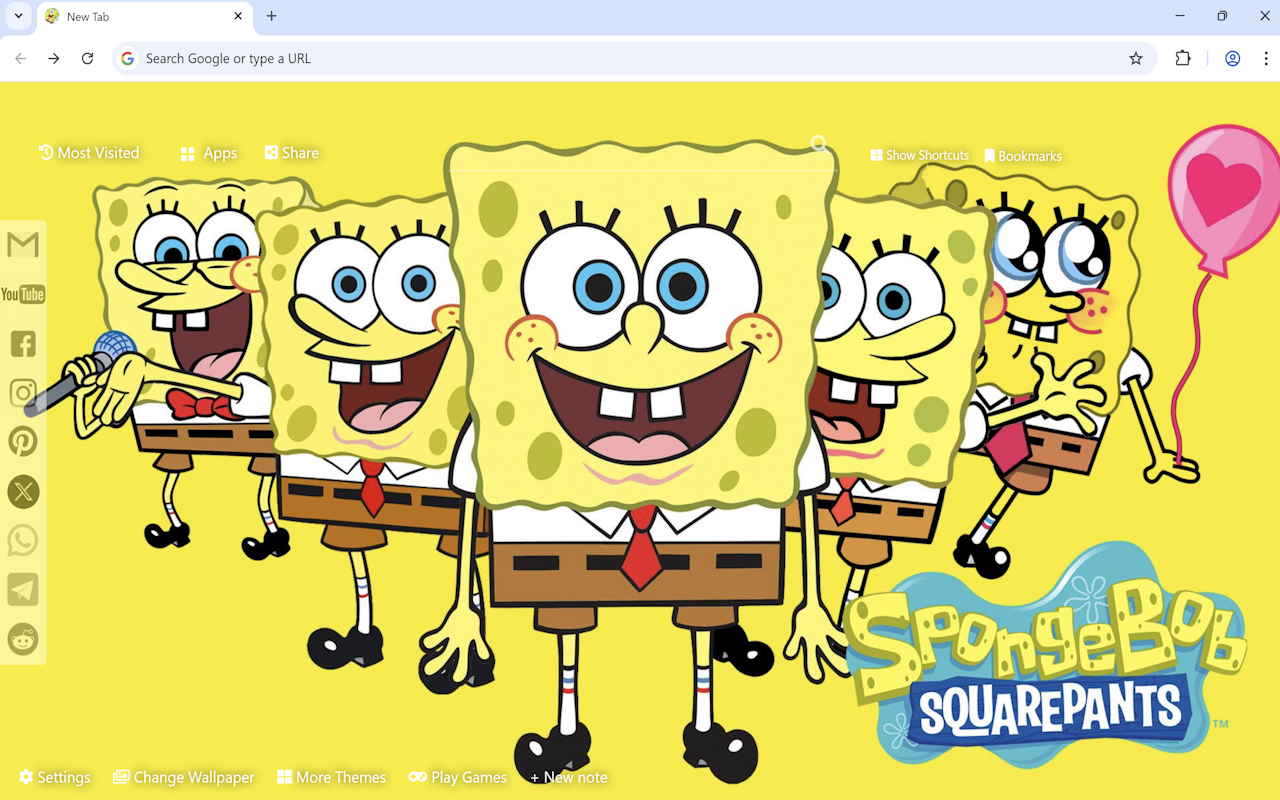Open Facebook from the sidebar
The image size is (1280, 800).
tap(22, 343)
